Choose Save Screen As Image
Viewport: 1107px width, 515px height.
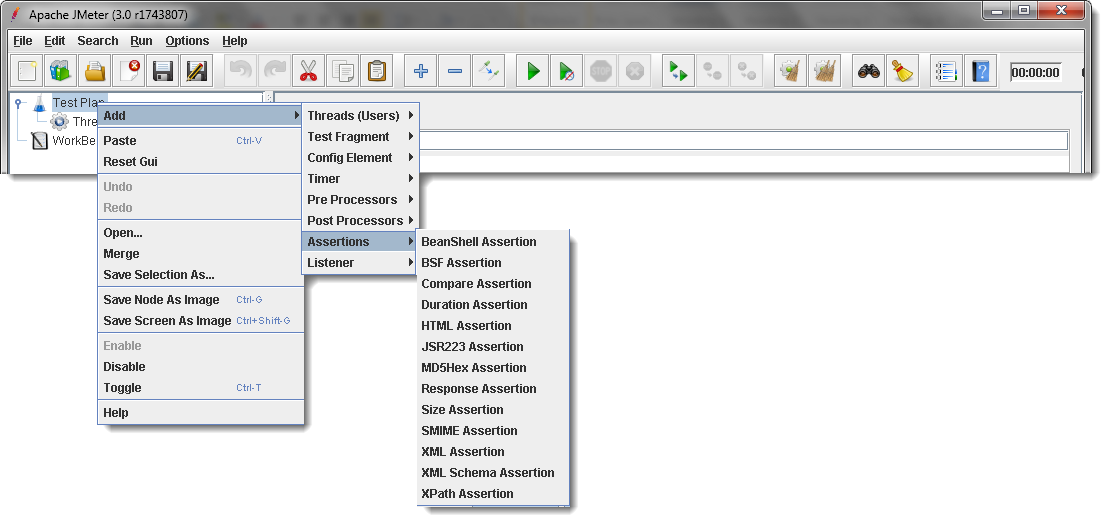[x=201, y=321]
